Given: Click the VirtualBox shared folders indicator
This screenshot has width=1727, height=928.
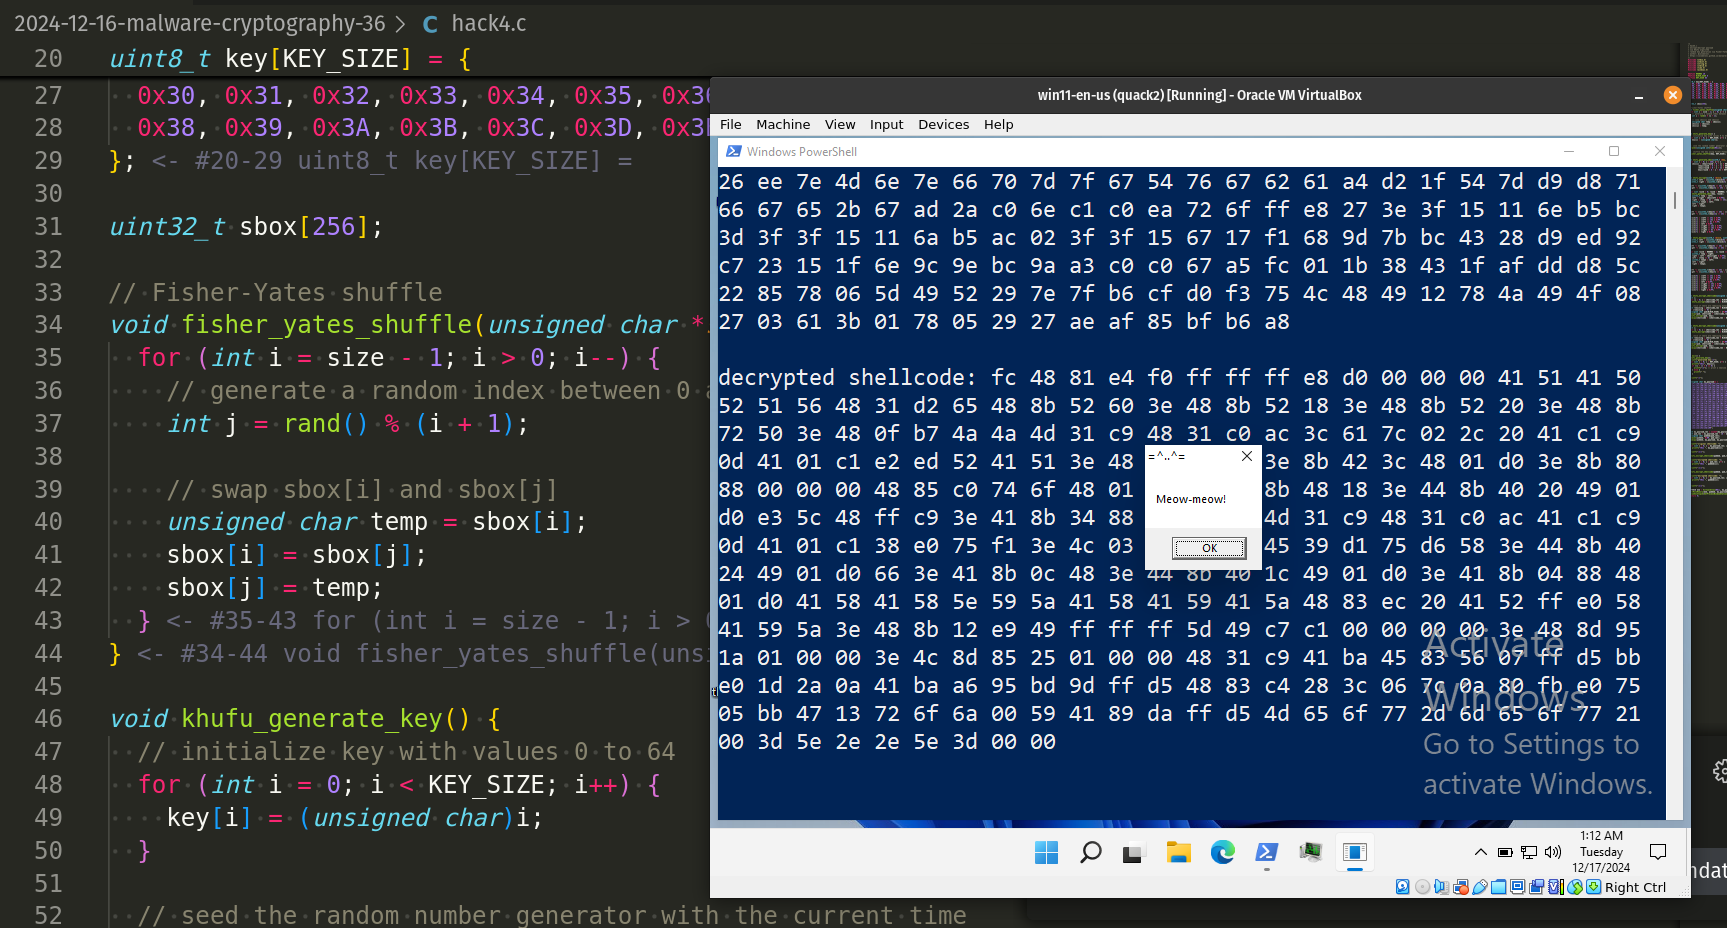Looking at the screenshot, I should click(1498, 887).
